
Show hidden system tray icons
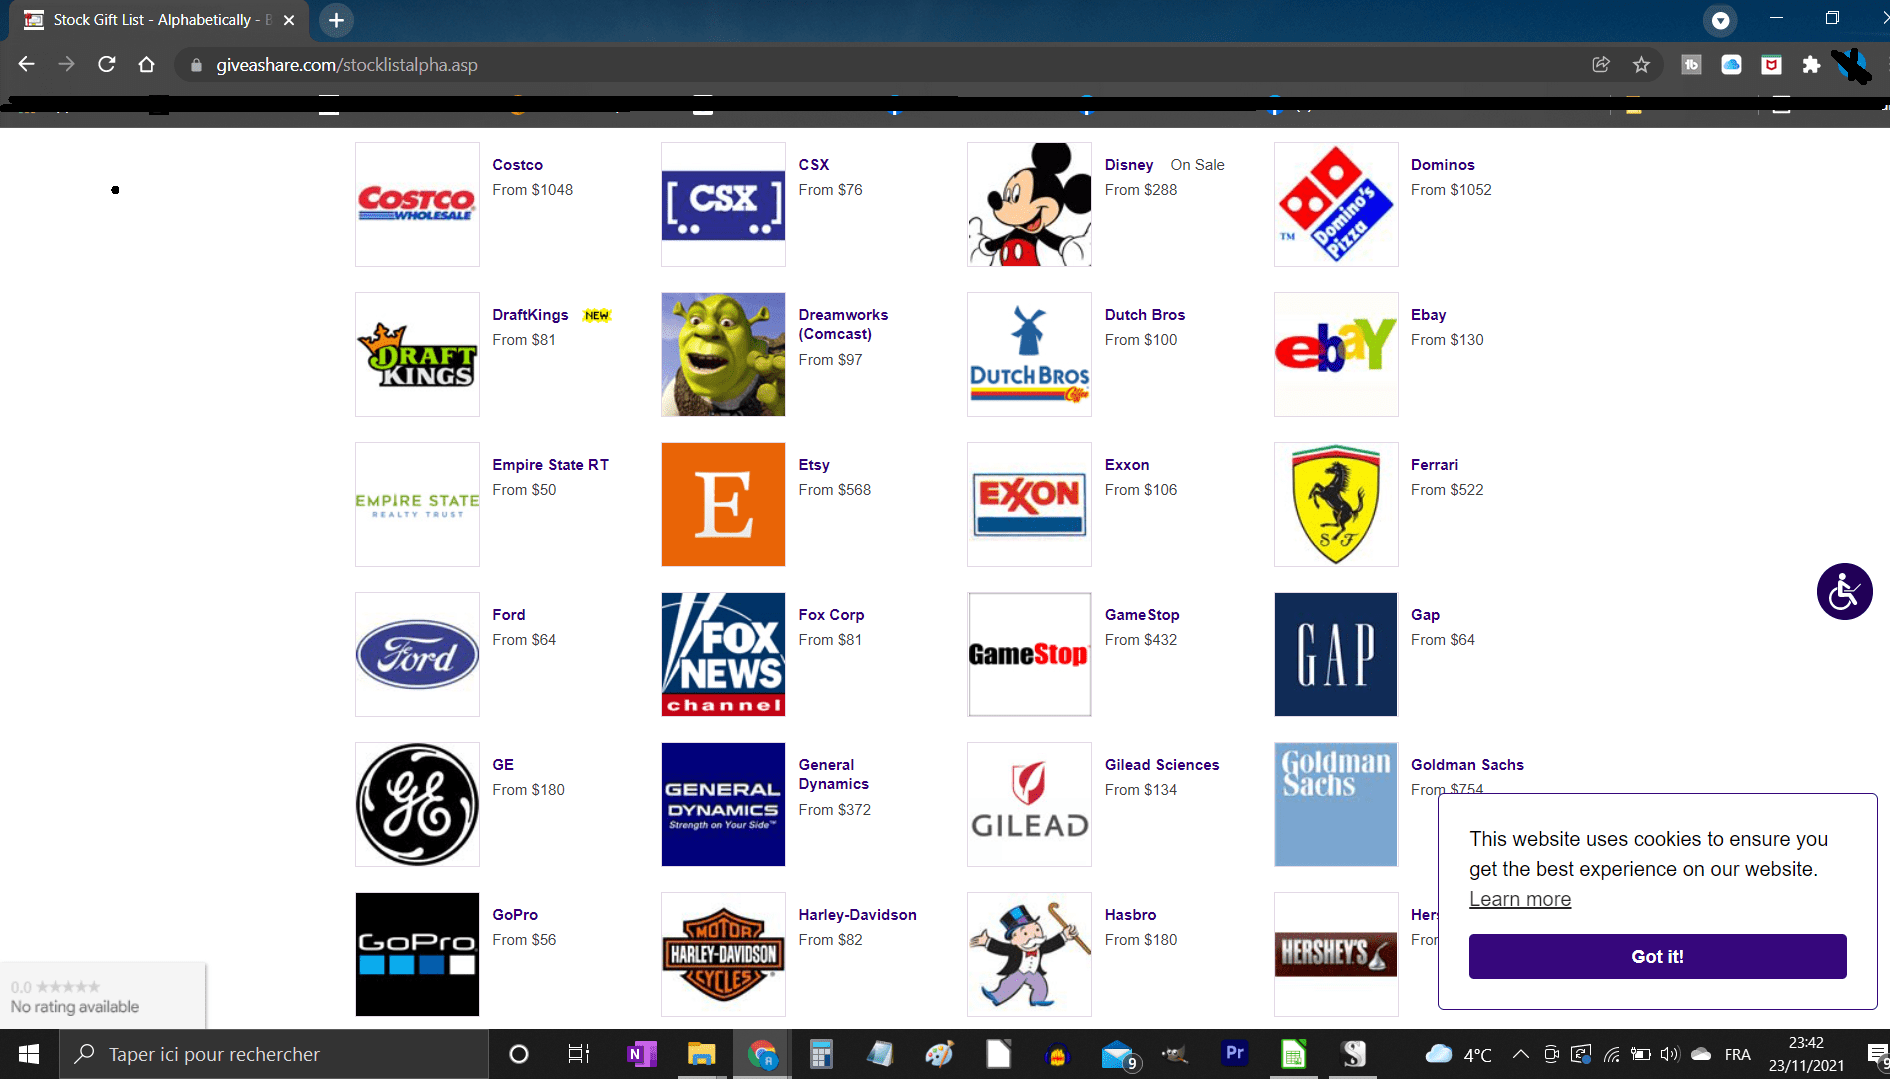pos(1521,1054)
